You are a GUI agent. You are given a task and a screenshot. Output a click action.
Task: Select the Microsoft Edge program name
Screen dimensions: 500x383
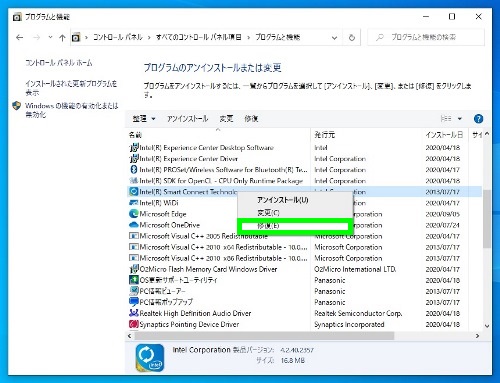pyautogui.click(x=163, y=214)
